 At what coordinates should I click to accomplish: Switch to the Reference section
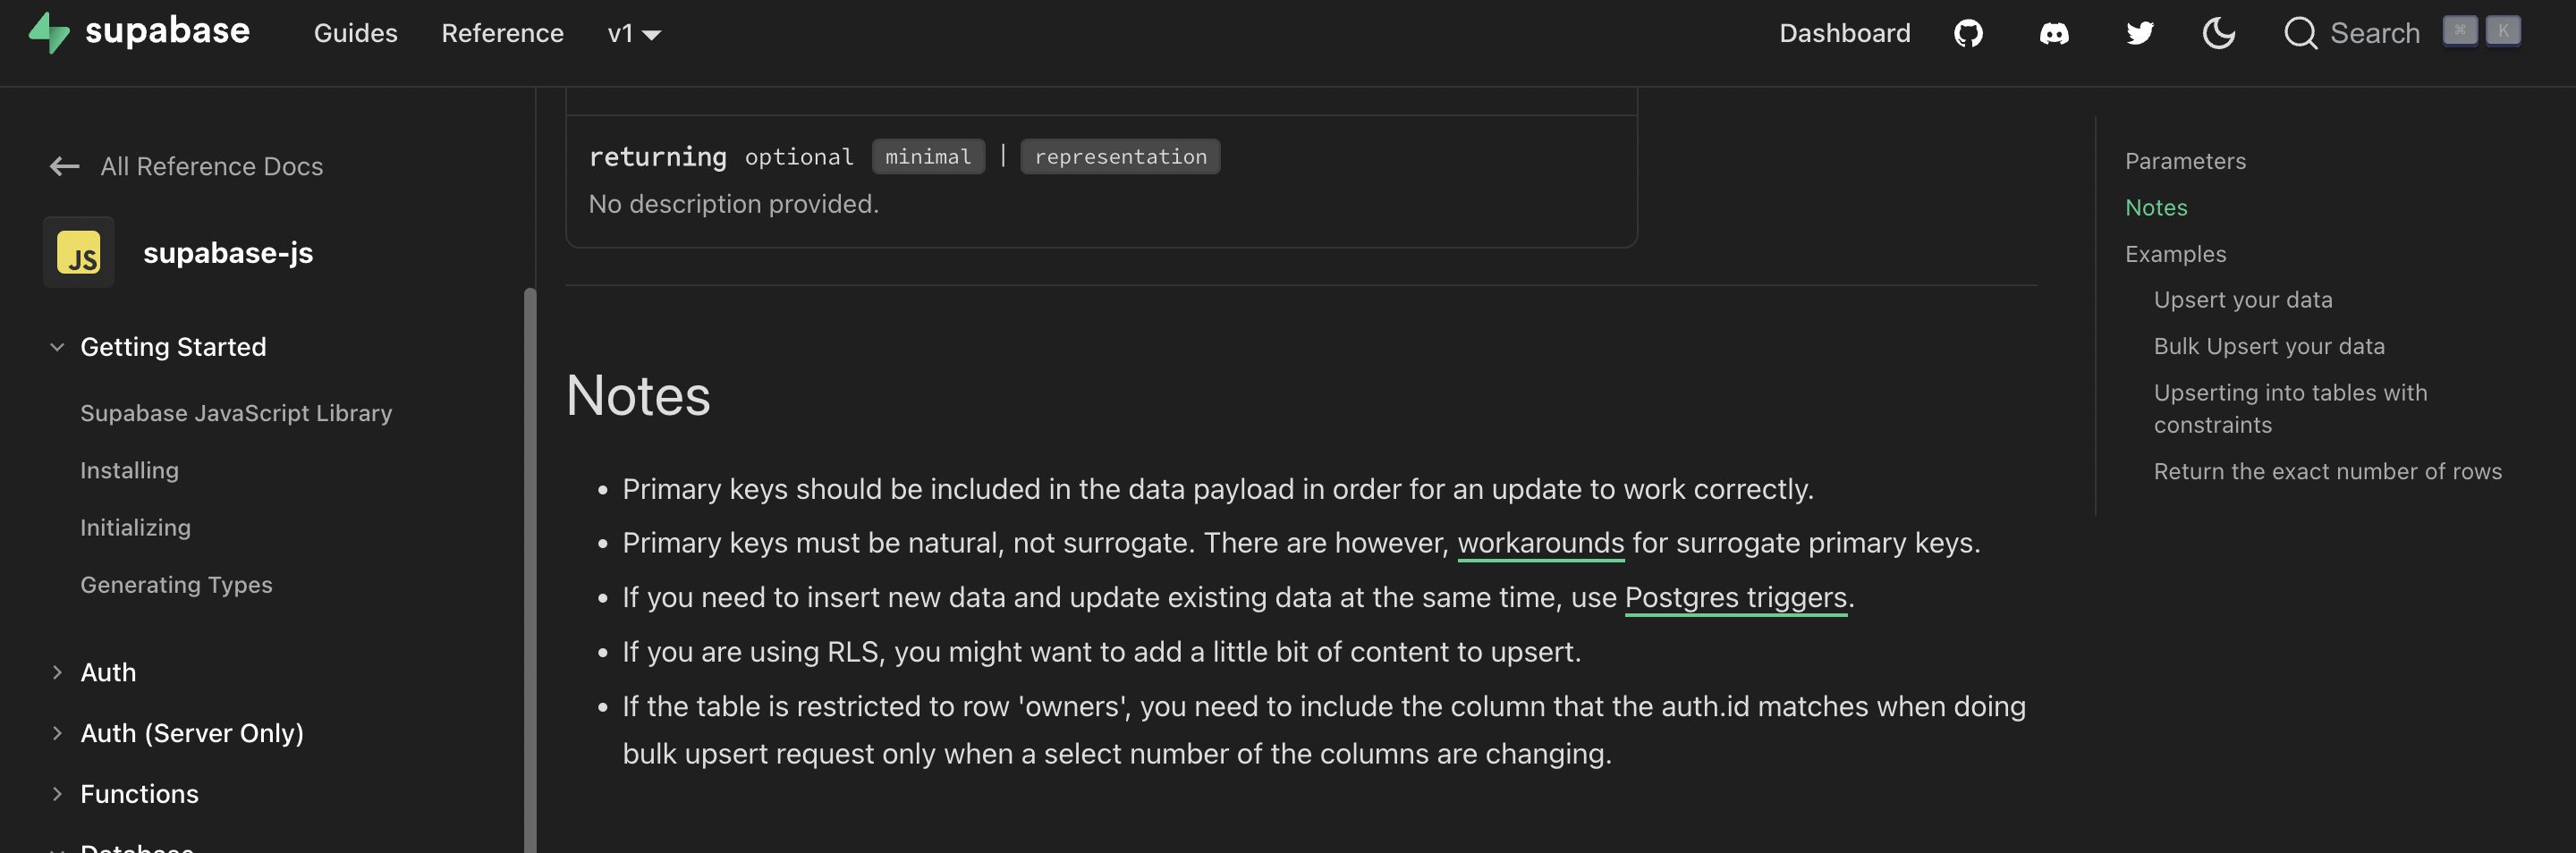coord(502,33)
